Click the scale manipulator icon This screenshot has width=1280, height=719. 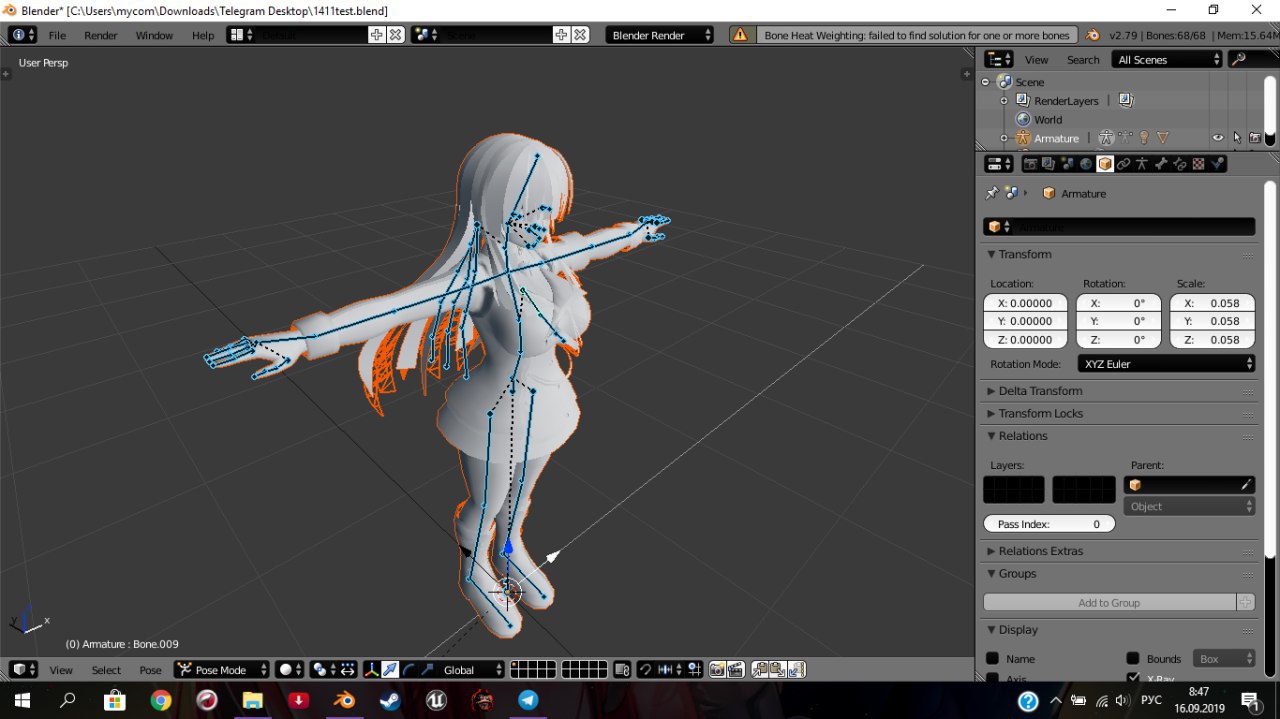(428, 669)
